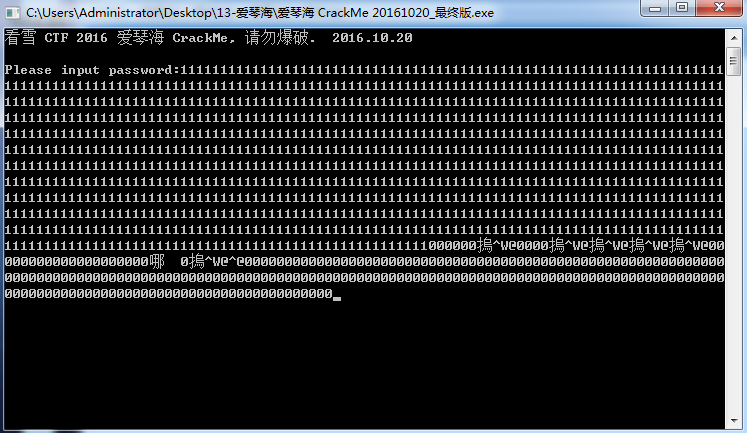Viewport: 747px width, 433px height.
Task: Click the word 'password' in the prompt
Action: [140, 70]
